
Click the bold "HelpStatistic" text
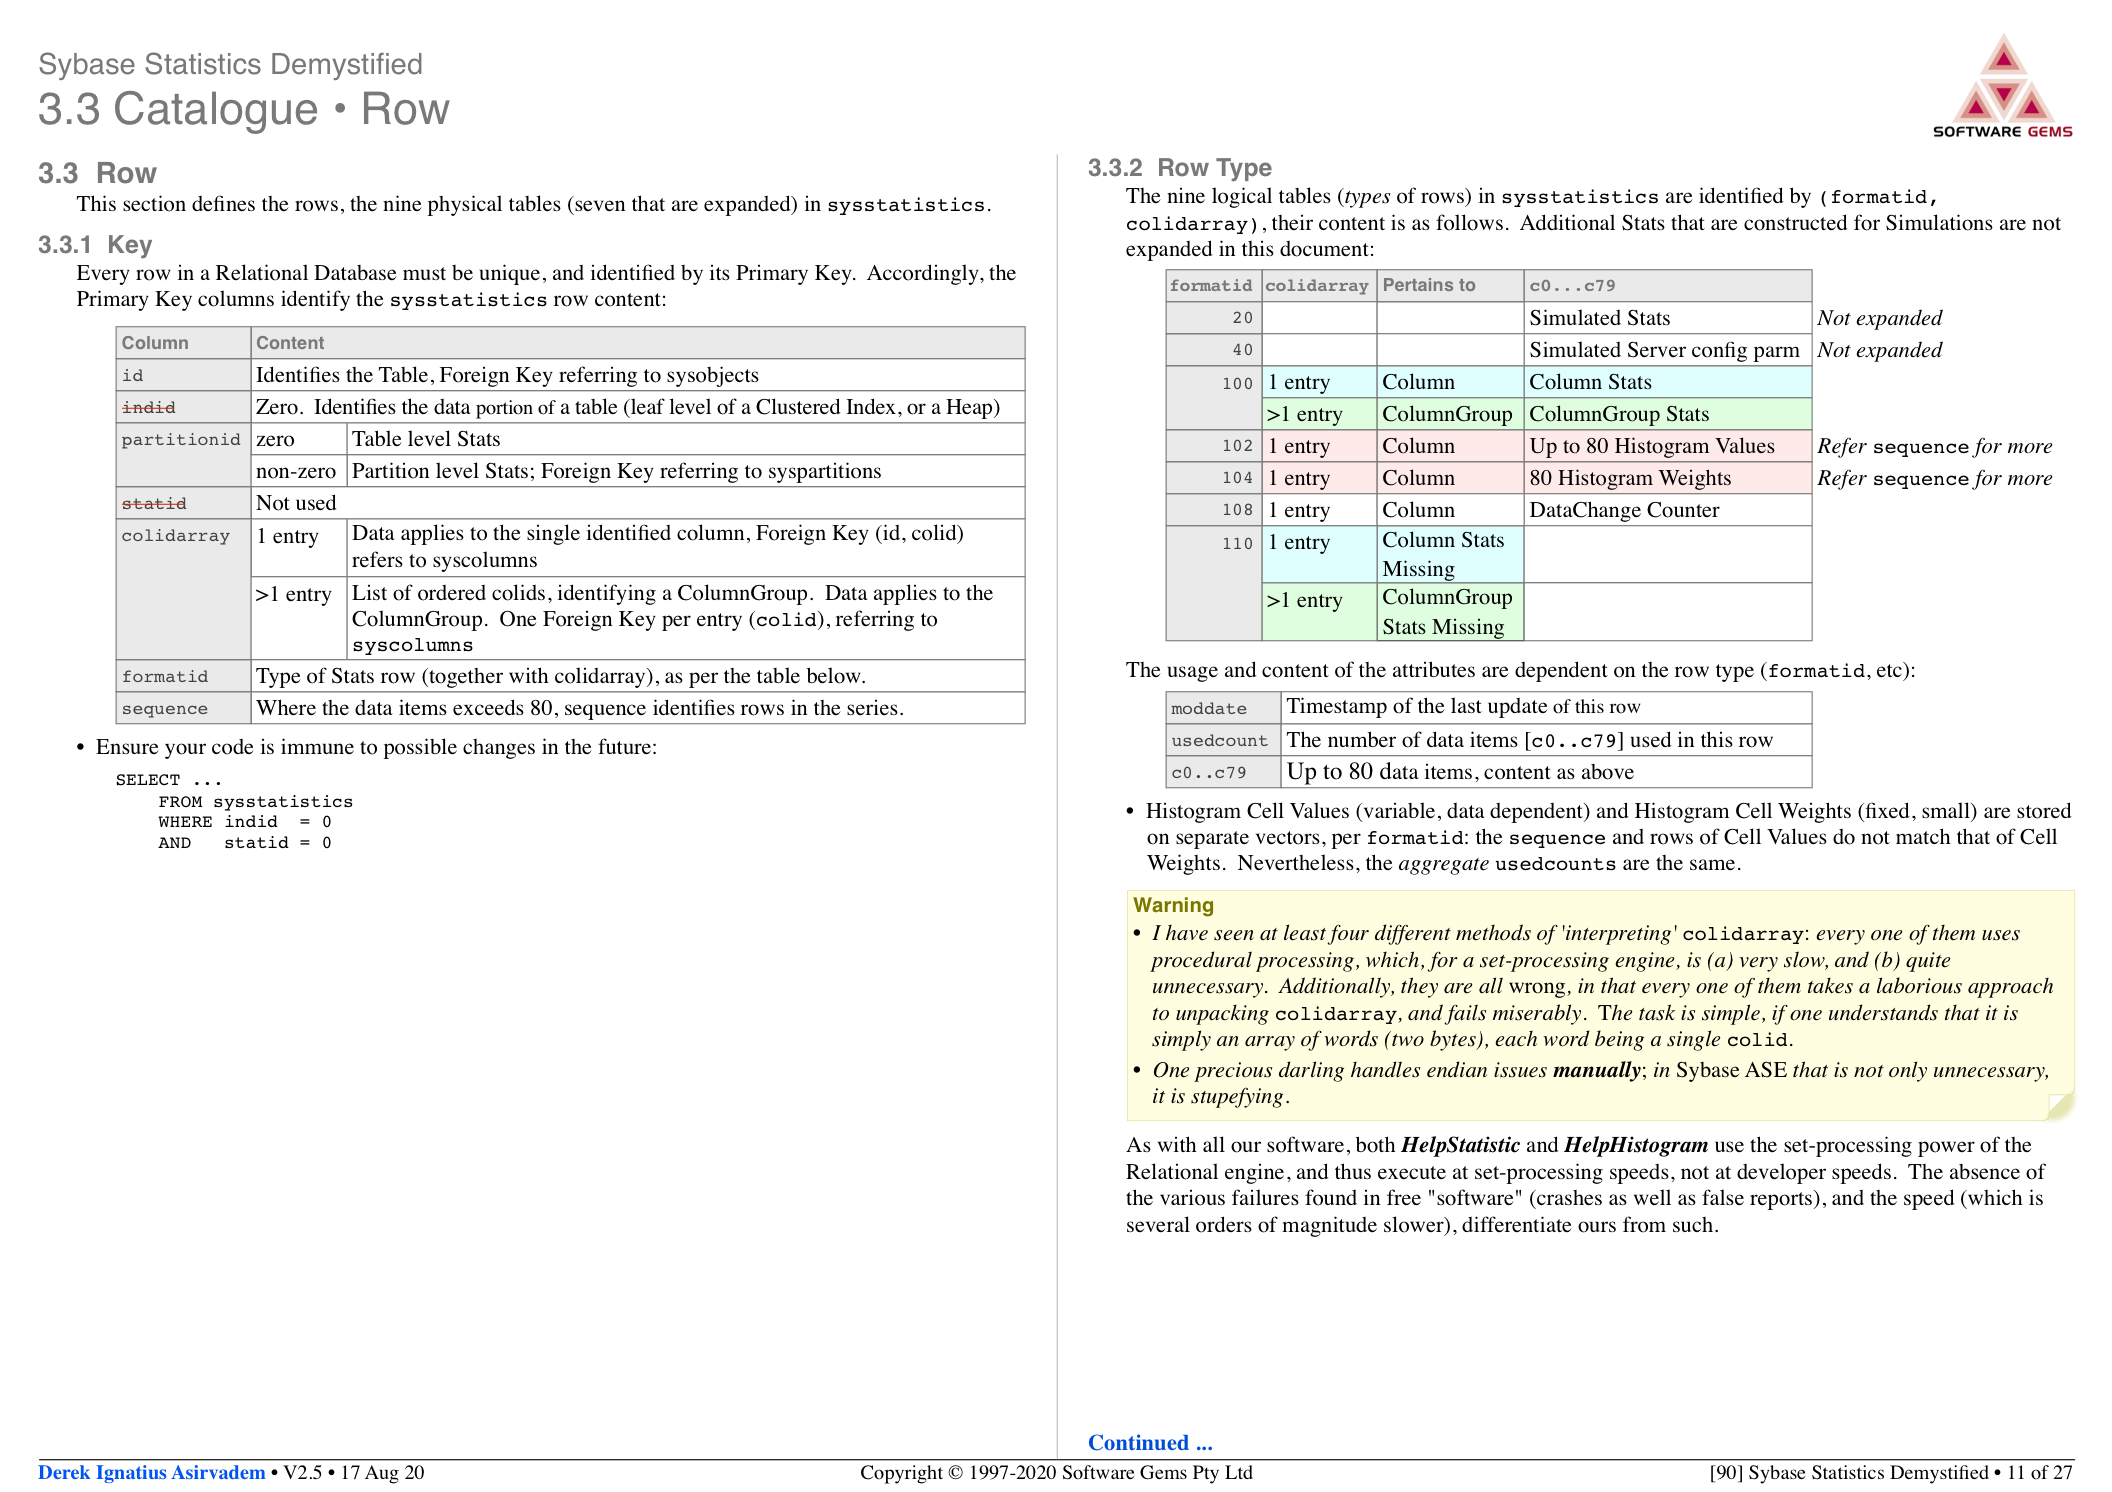pyautogui.click(x=1460, y=1145)
